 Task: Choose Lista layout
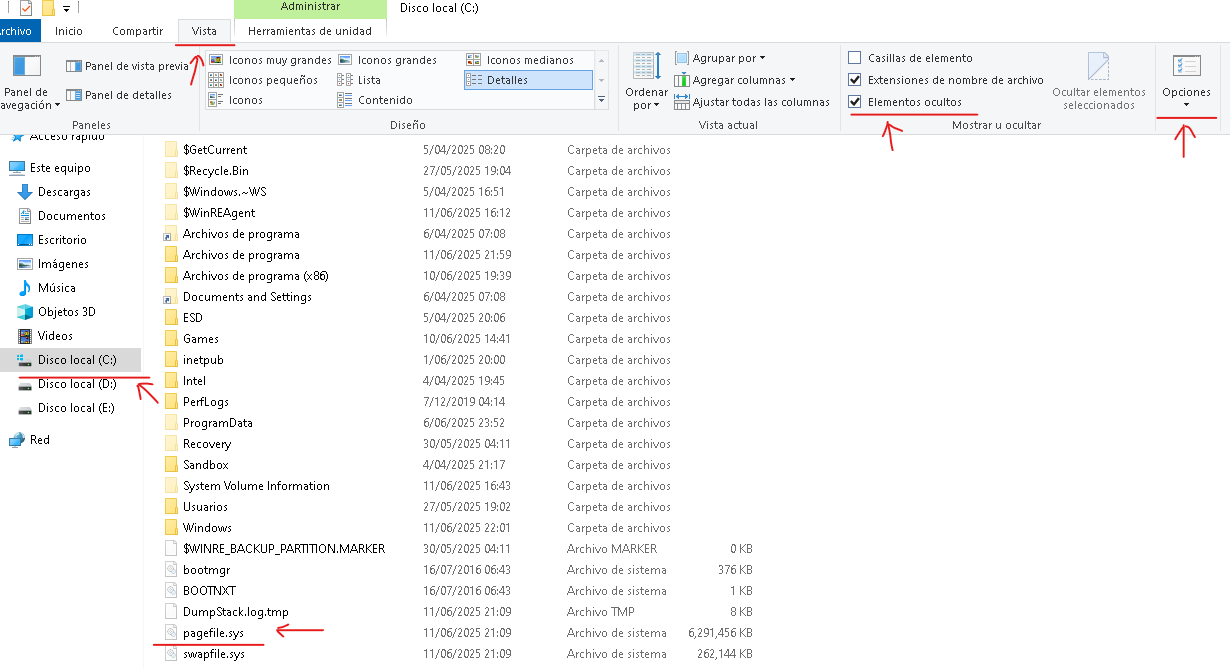pyautogui.click(x=359, y=80)
